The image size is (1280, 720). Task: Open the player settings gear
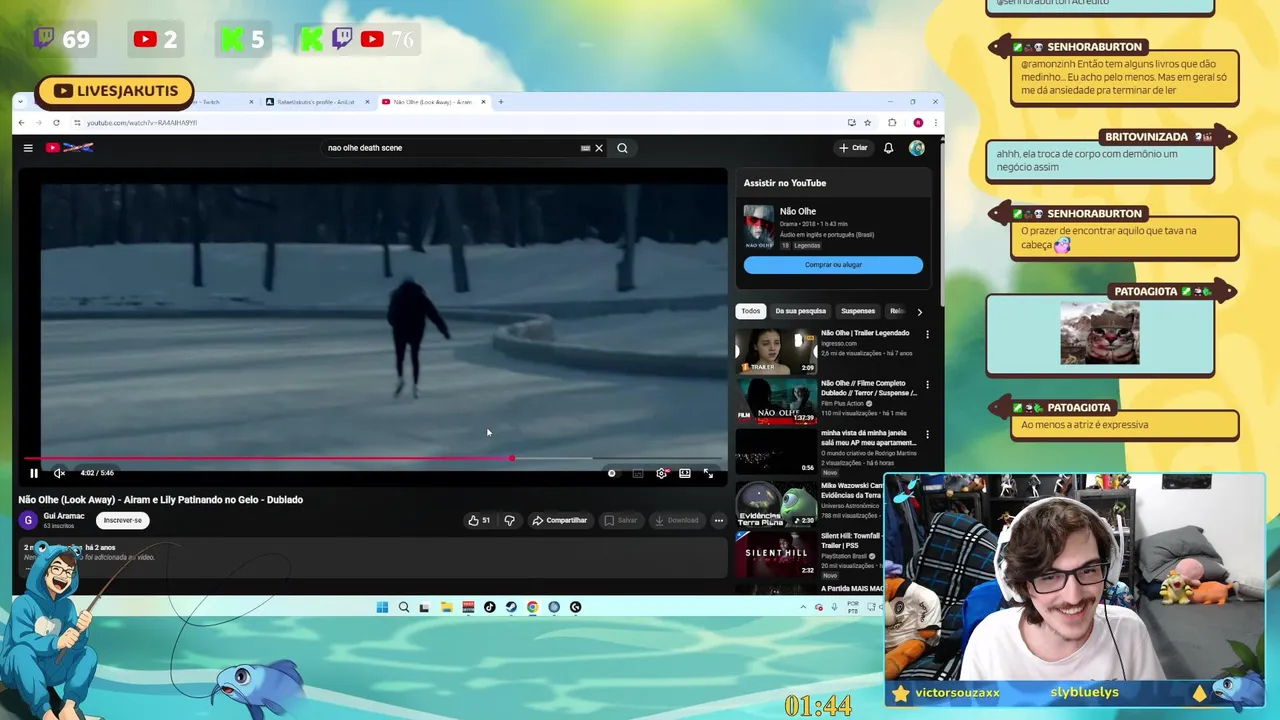coord(661,473)
